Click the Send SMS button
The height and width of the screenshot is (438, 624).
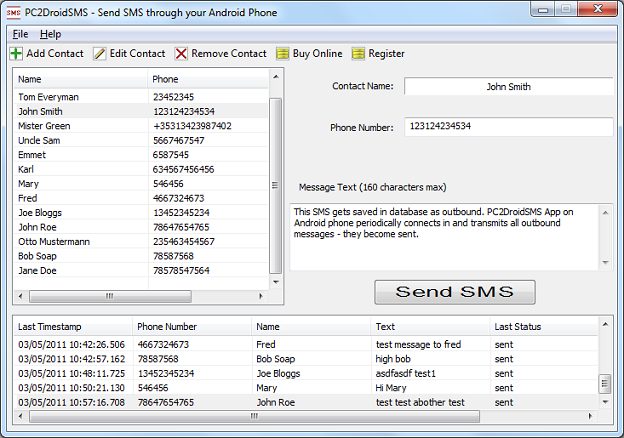(455, 292)
